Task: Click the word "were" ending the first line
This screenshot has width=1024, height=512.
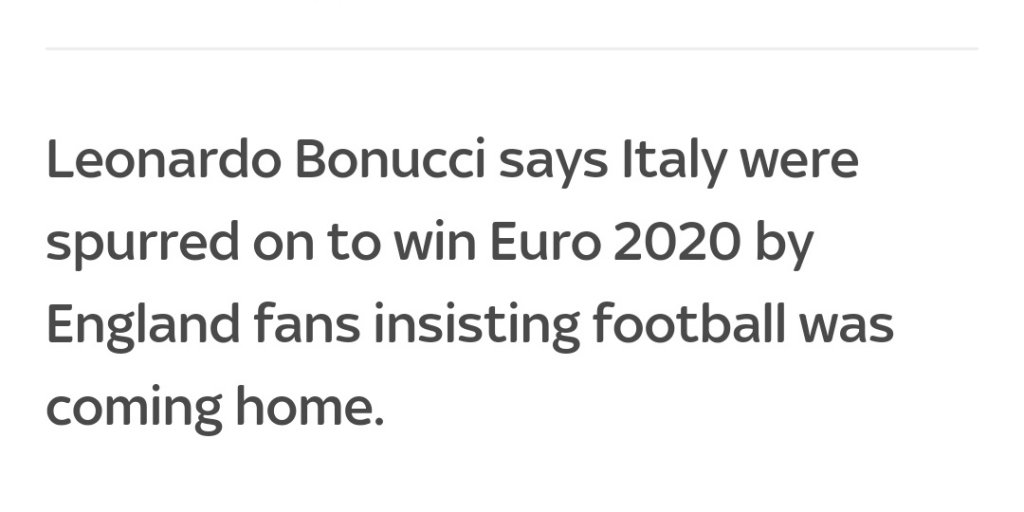Action: (799, 163)
